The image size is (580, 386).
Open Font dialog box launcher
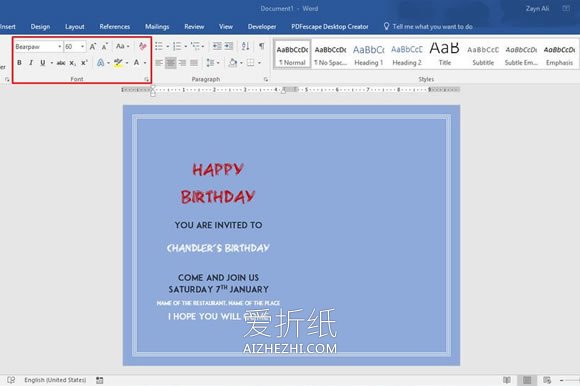pyautogui.click(x=146, y=79)
